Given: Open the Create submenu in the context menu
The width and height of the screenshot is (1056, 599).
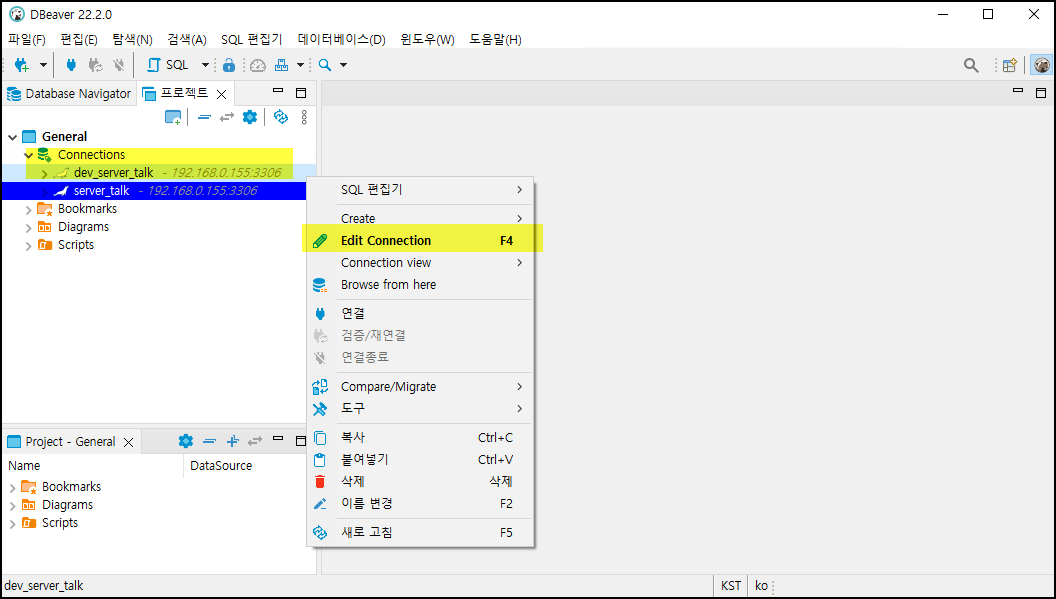Looking at the screenshot, I should coord(420,218).
